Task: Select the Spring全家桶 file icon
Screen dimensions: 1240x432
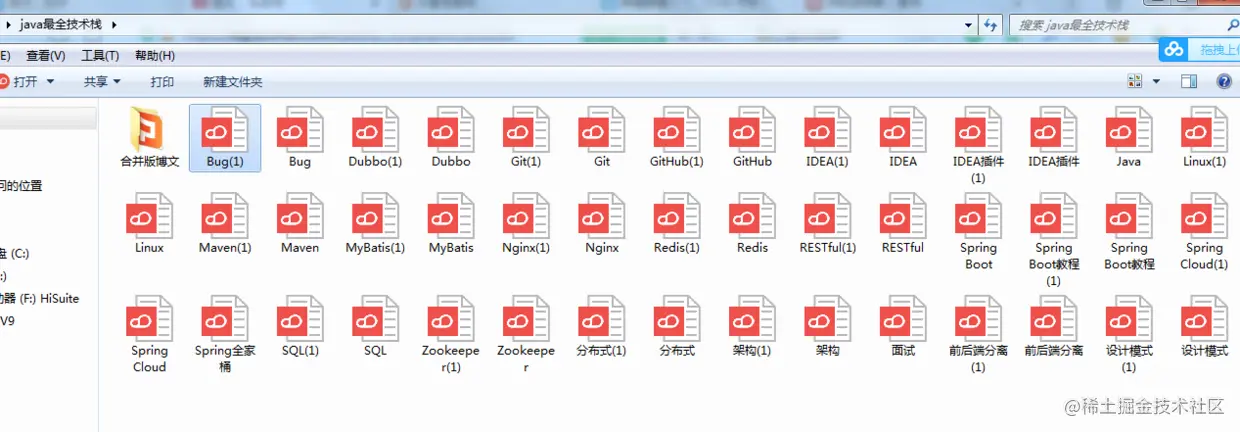Action: pyautogui.click(x=225, y=319)
